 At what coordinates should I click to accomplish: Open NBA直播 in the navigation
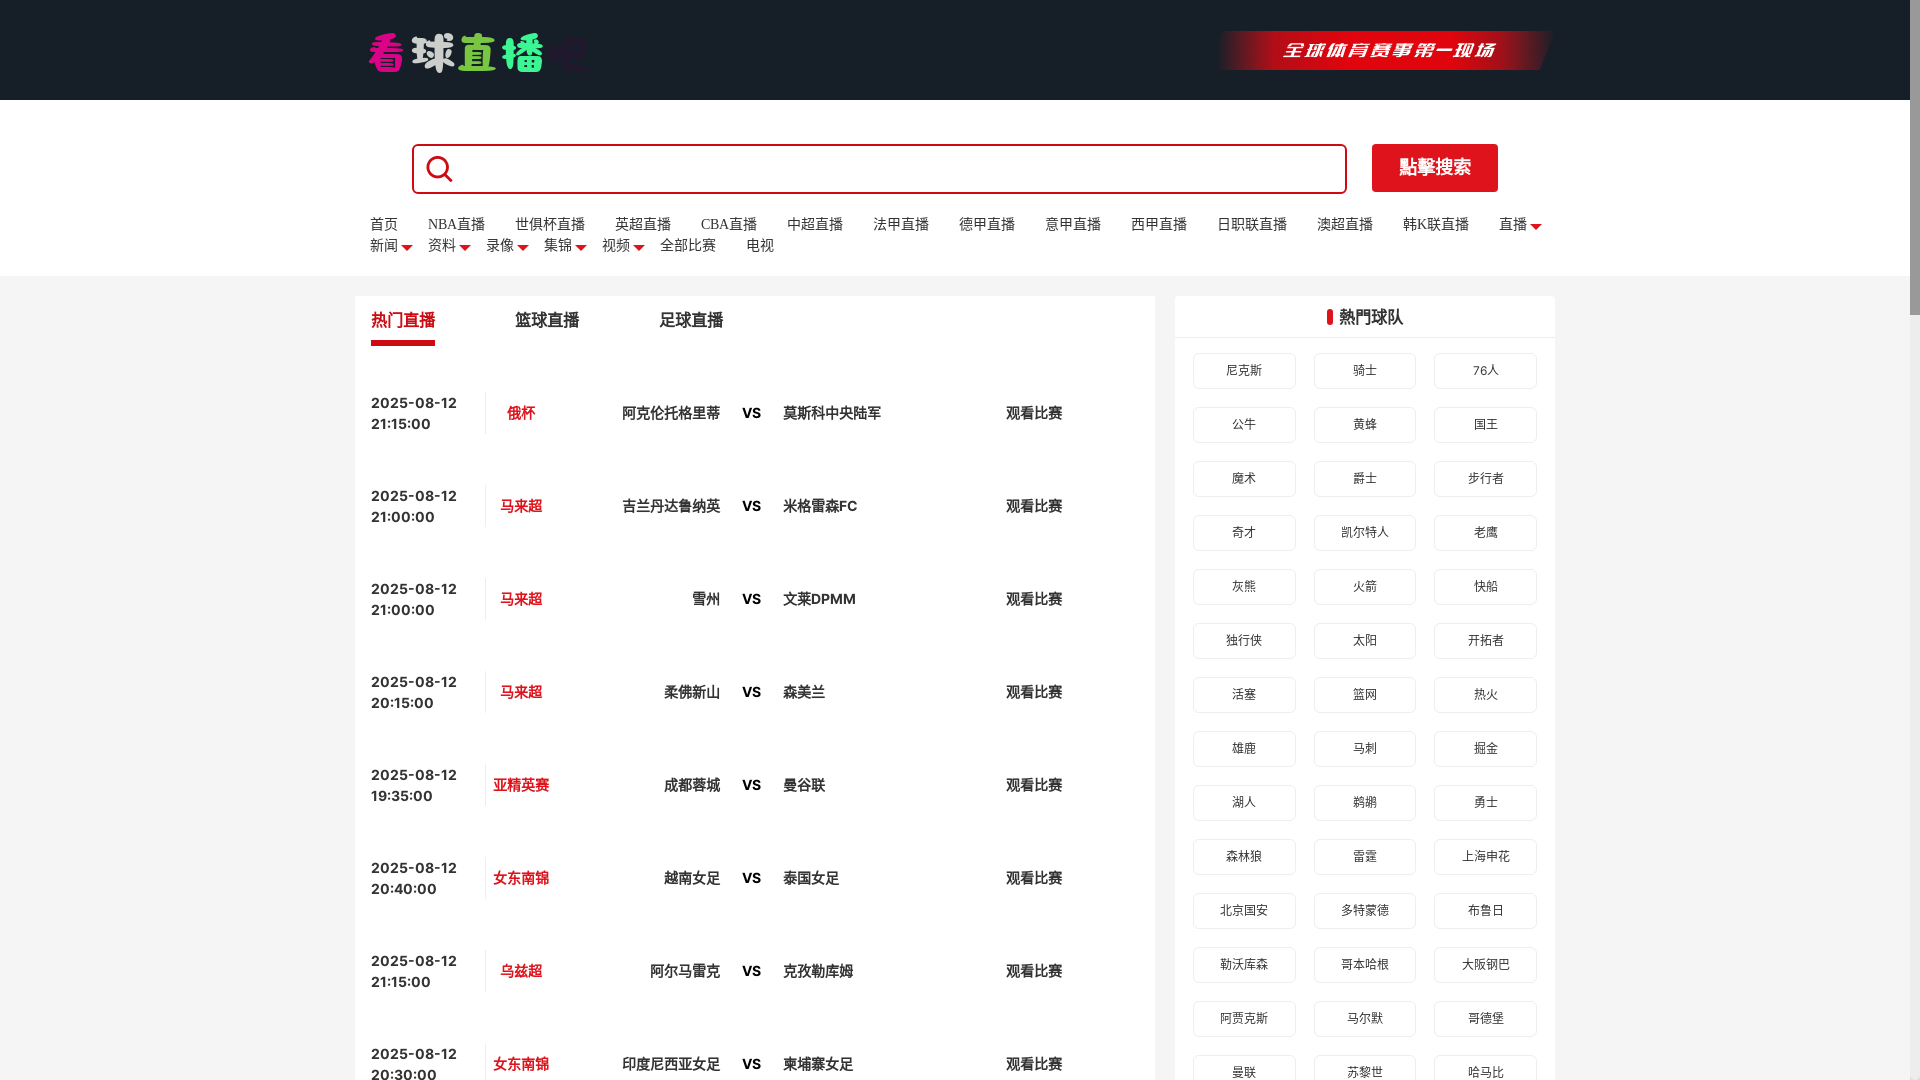point(456,225)
